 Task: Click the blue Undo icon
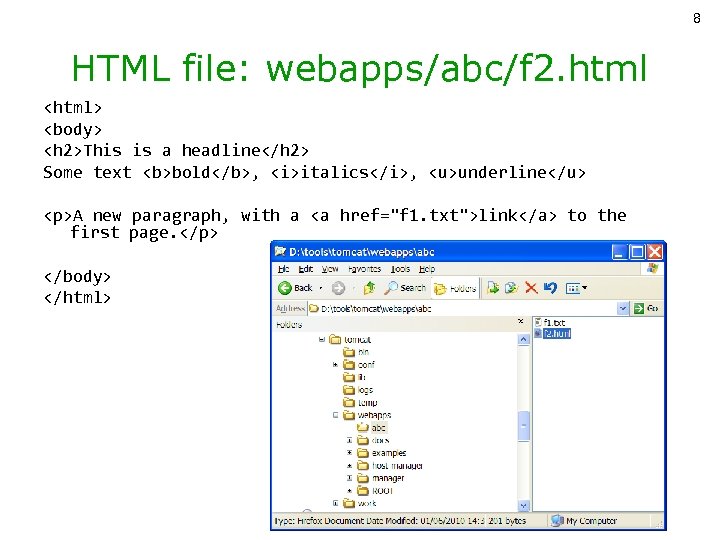550,288
